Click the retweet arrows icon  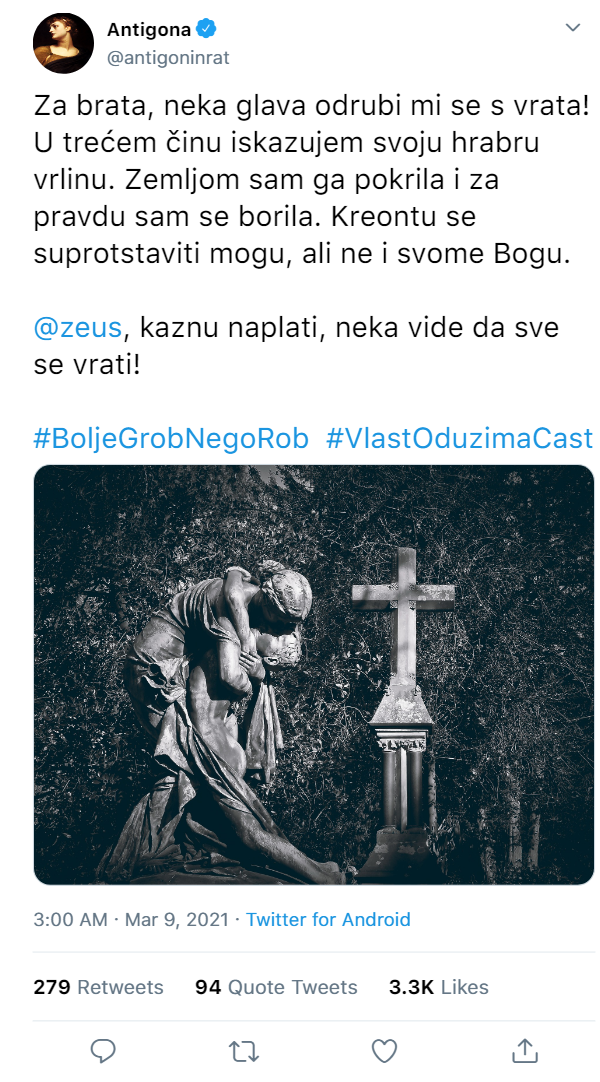243,1051
